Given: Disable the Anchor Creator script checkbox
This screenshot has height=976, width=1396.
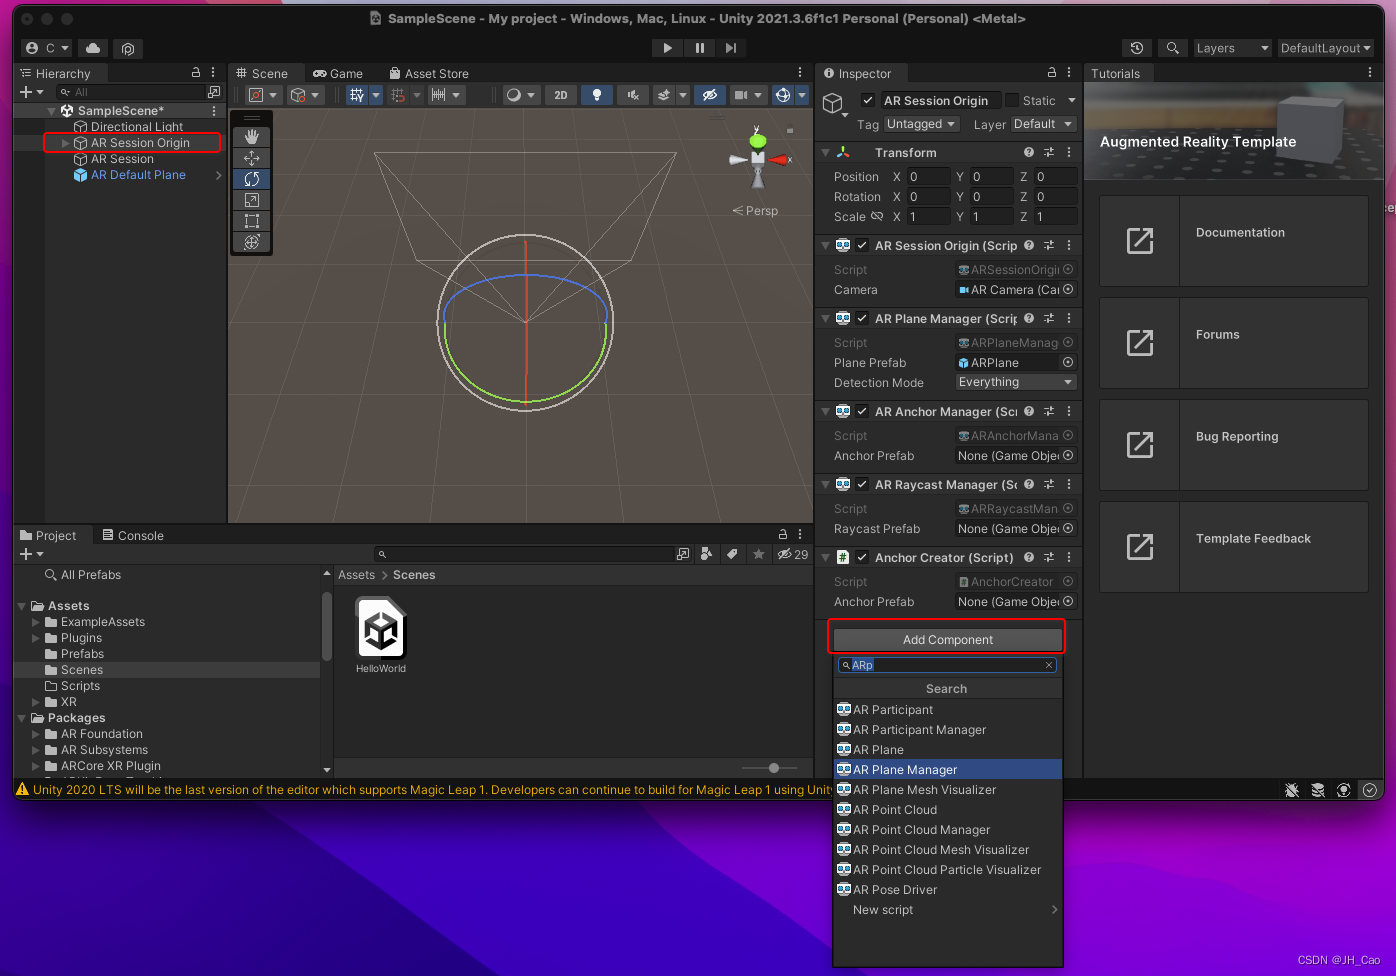Looking at the screenshot, I should [862, 557].
